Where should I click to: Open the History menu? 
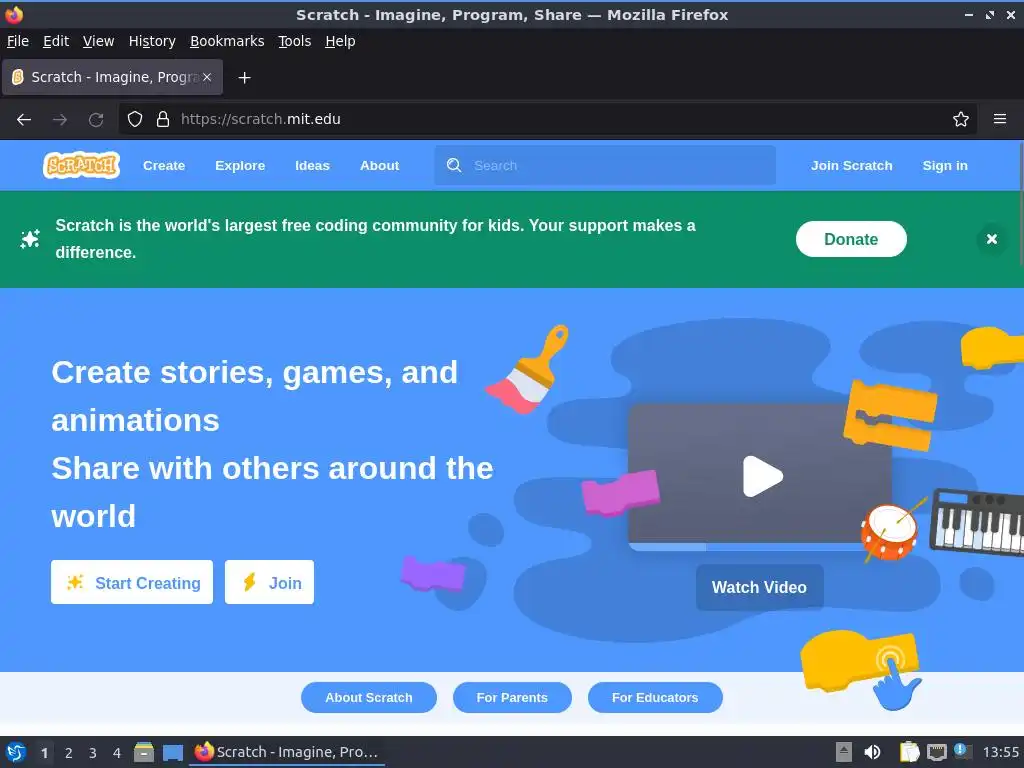[152, 41]
